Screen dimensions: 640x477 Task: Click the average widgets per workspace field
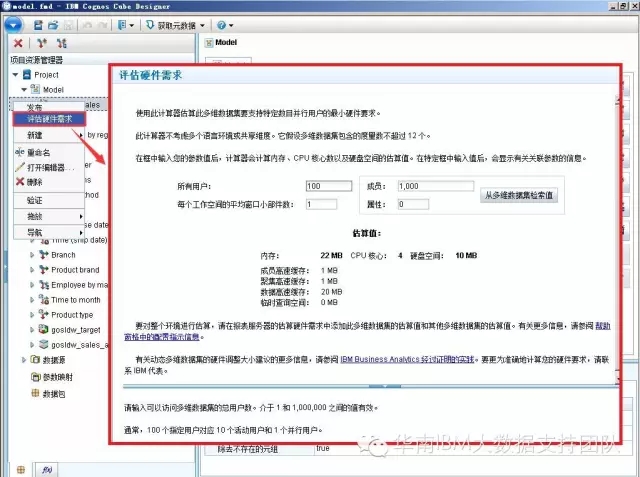coord(321,204)
